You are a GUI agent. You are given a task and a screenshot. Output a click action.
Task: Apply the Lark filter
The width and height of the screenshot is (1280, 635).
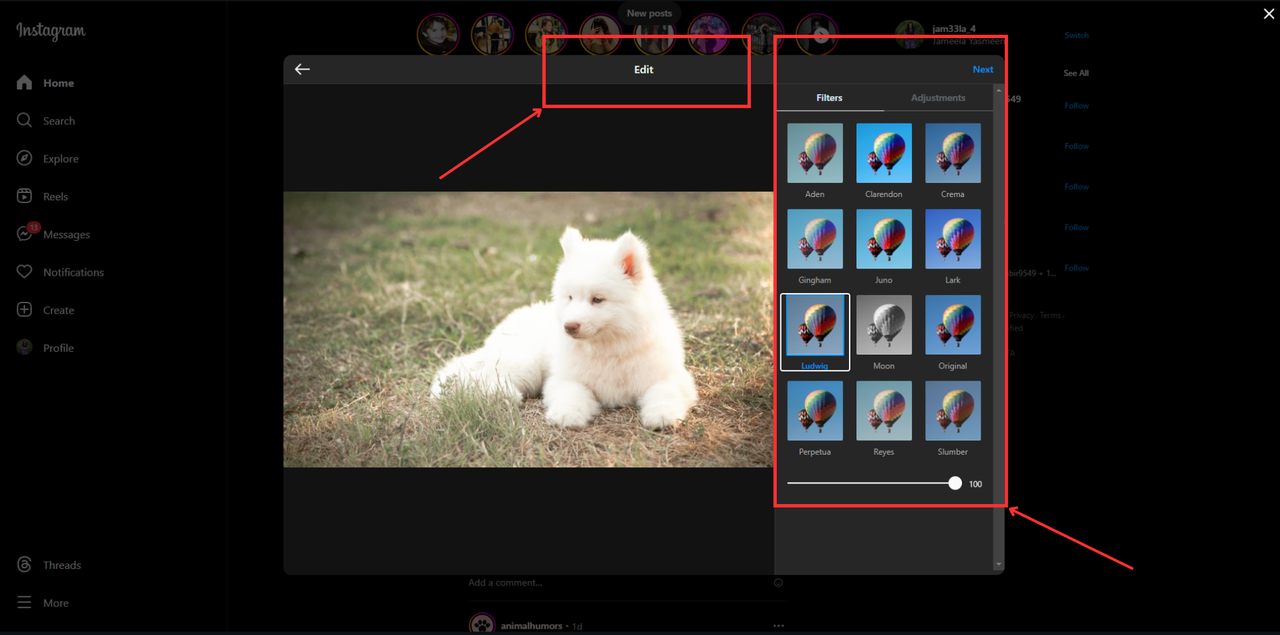point(953,239)
